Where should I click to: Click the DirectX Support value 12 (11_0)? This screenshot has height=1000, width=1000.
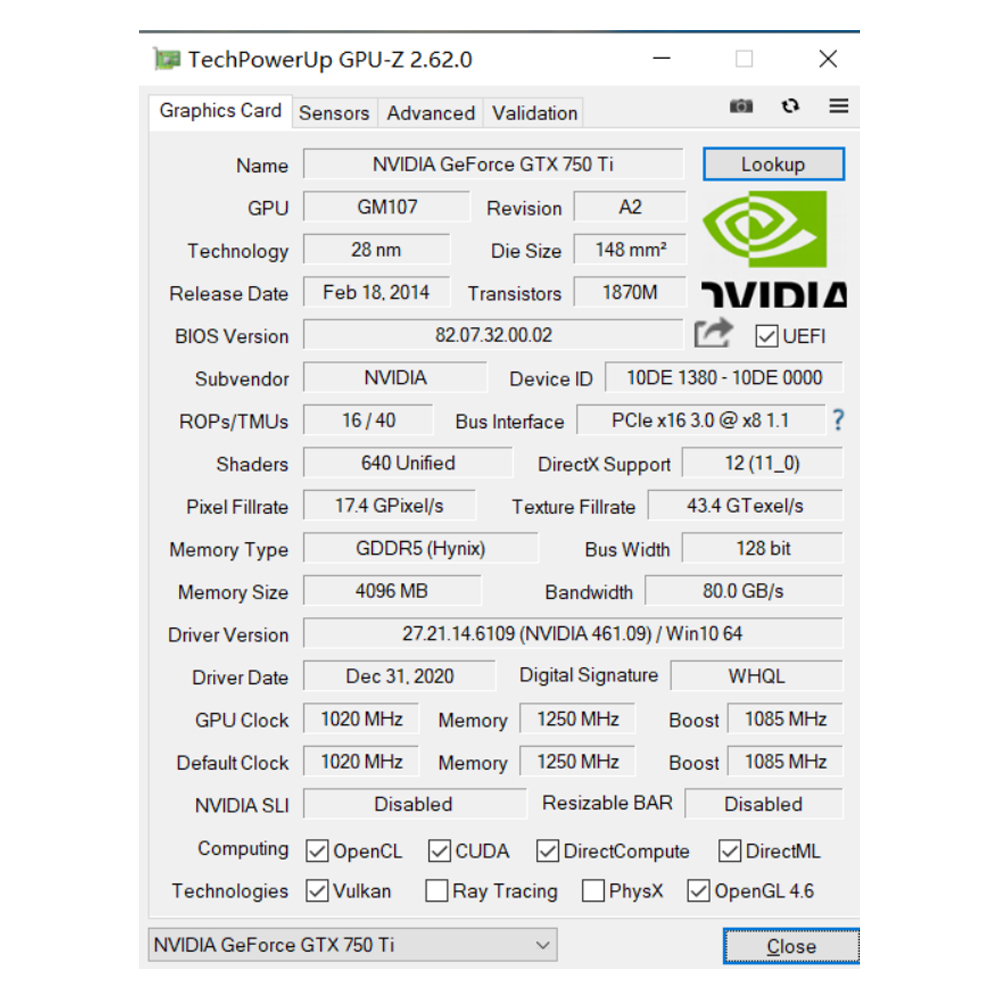coord(762,463)
